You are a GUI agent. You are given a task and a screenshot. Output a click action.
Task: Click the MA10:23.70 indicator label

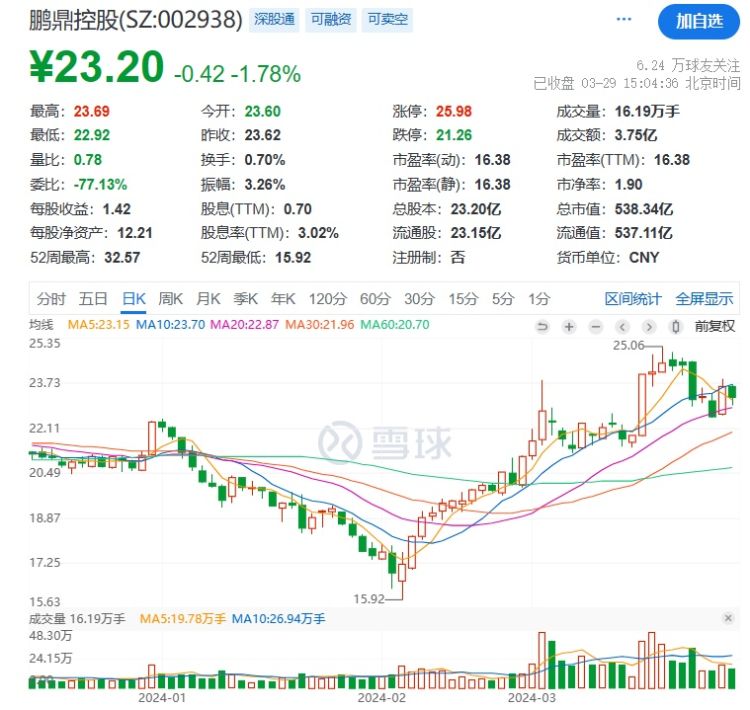[x=170, y=324]
